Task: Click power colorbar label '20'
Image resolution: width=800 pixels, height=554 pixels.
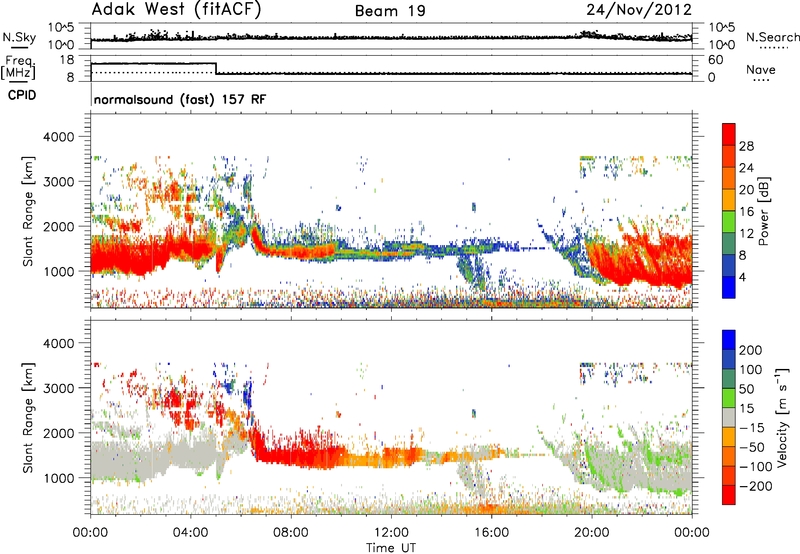Action: [x=746, y=190]
